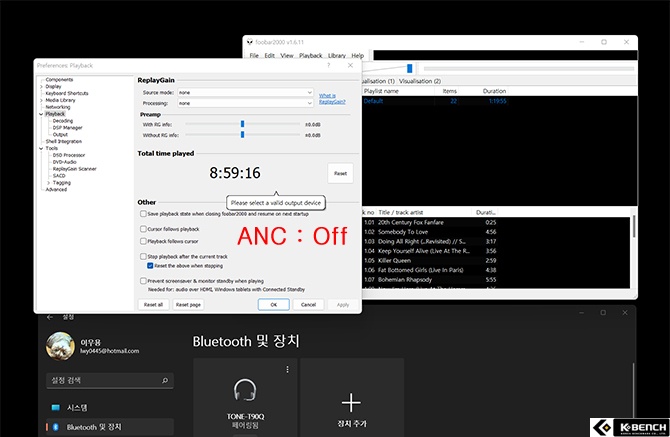
Task: Collapse the Playback tree node
Action: pos(41,114)
